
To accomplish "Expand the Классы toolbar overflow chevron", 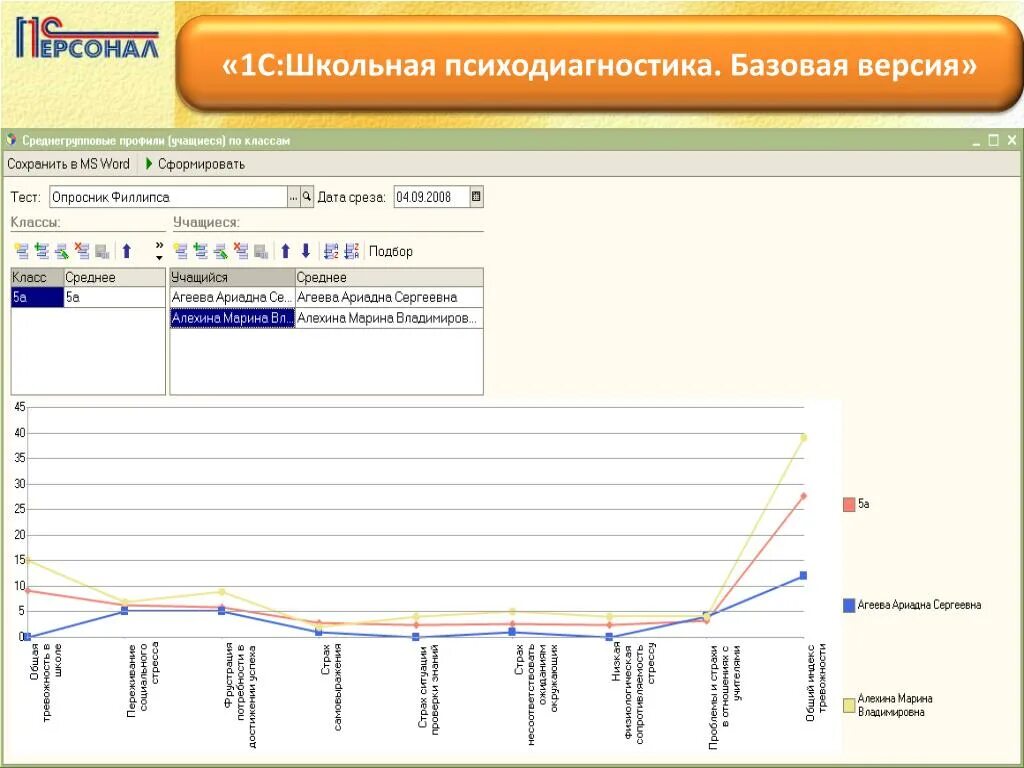I will coord(159,251).
